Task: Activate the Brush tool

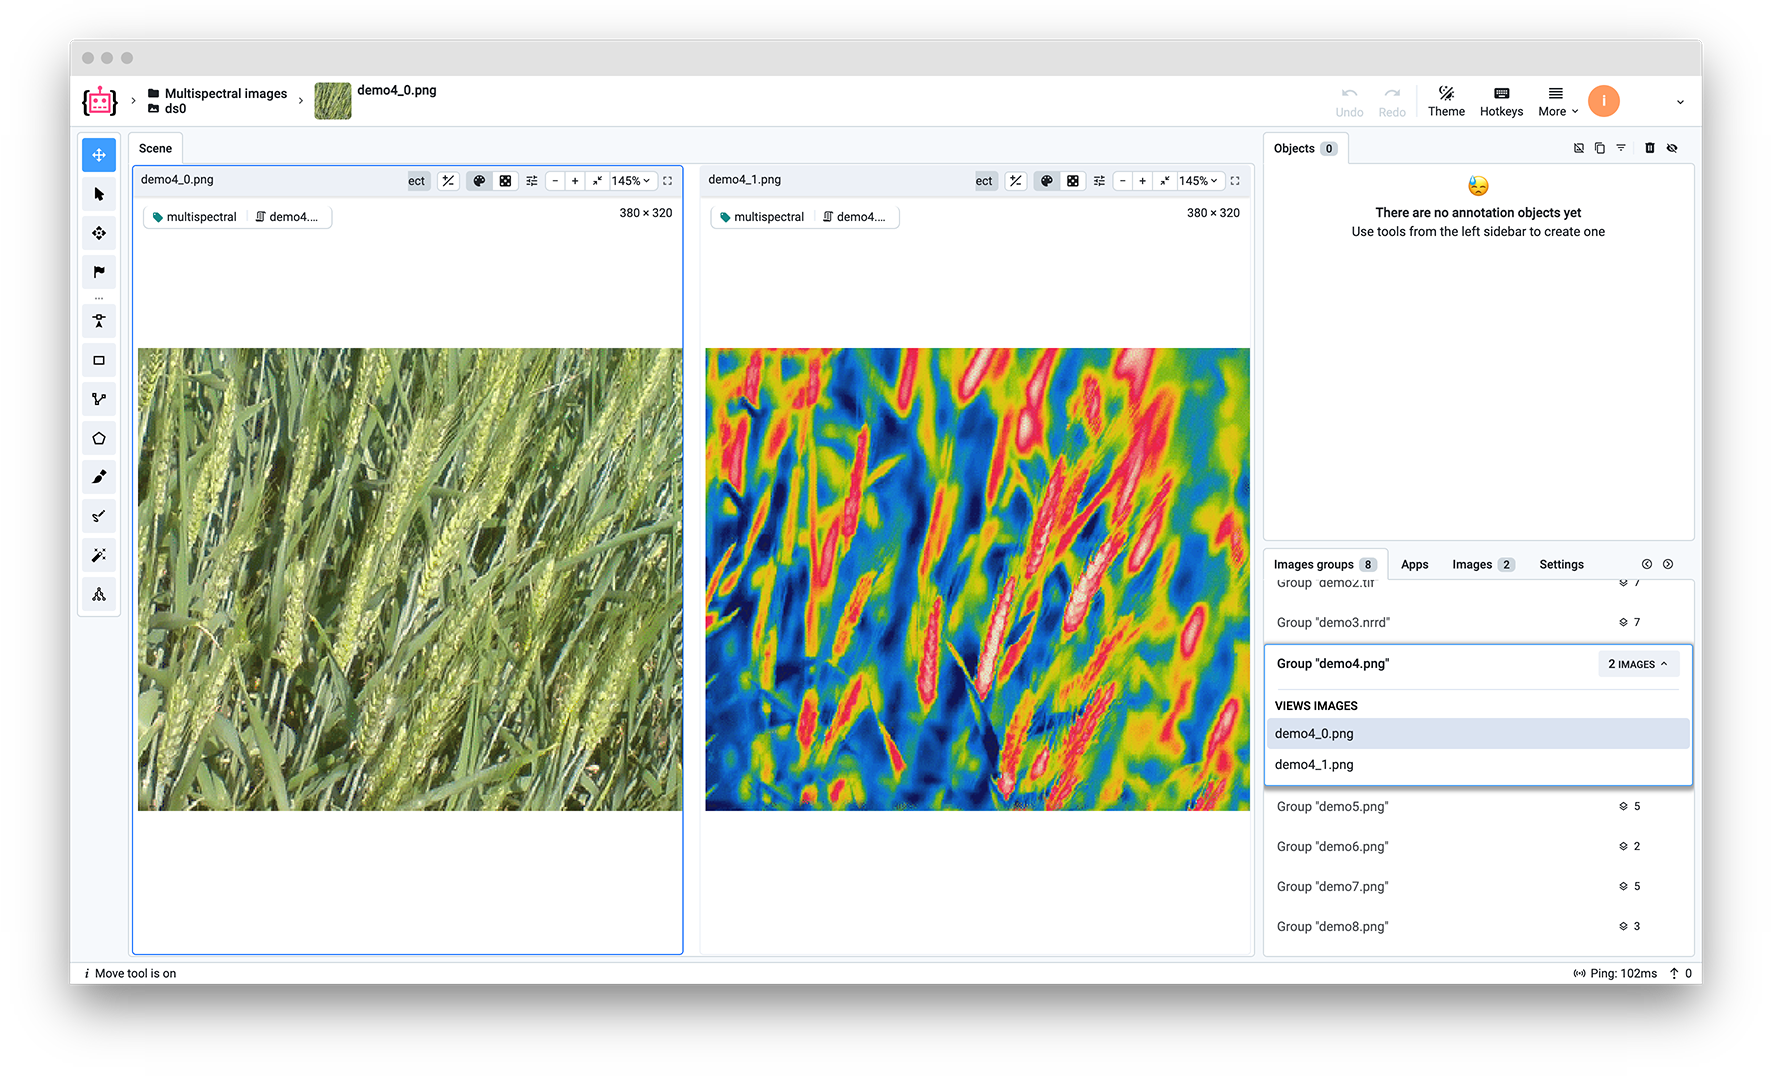Action: click(99, 477)
